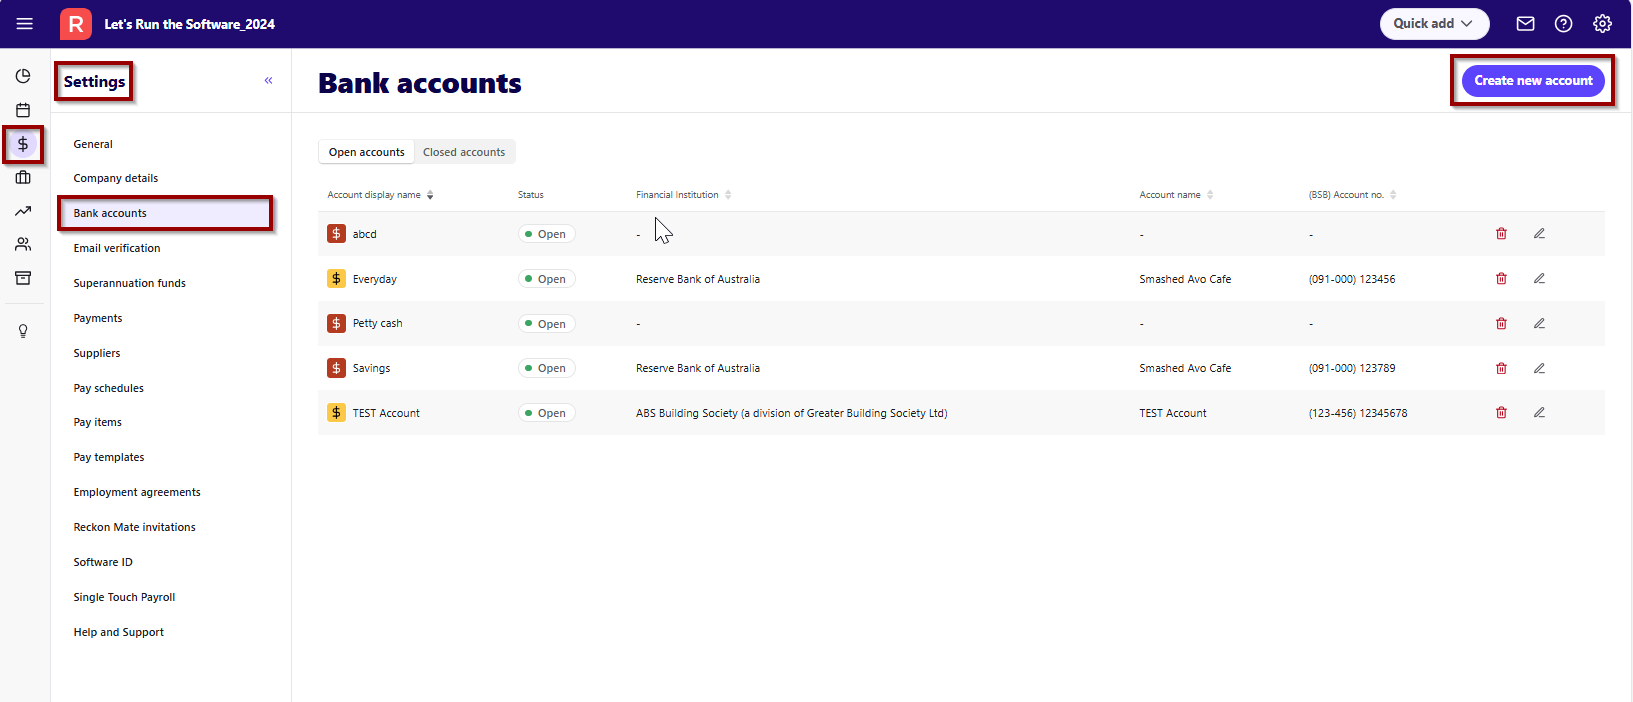Click the Petty cash account name

pyautogui.click(x=378, y=323)
